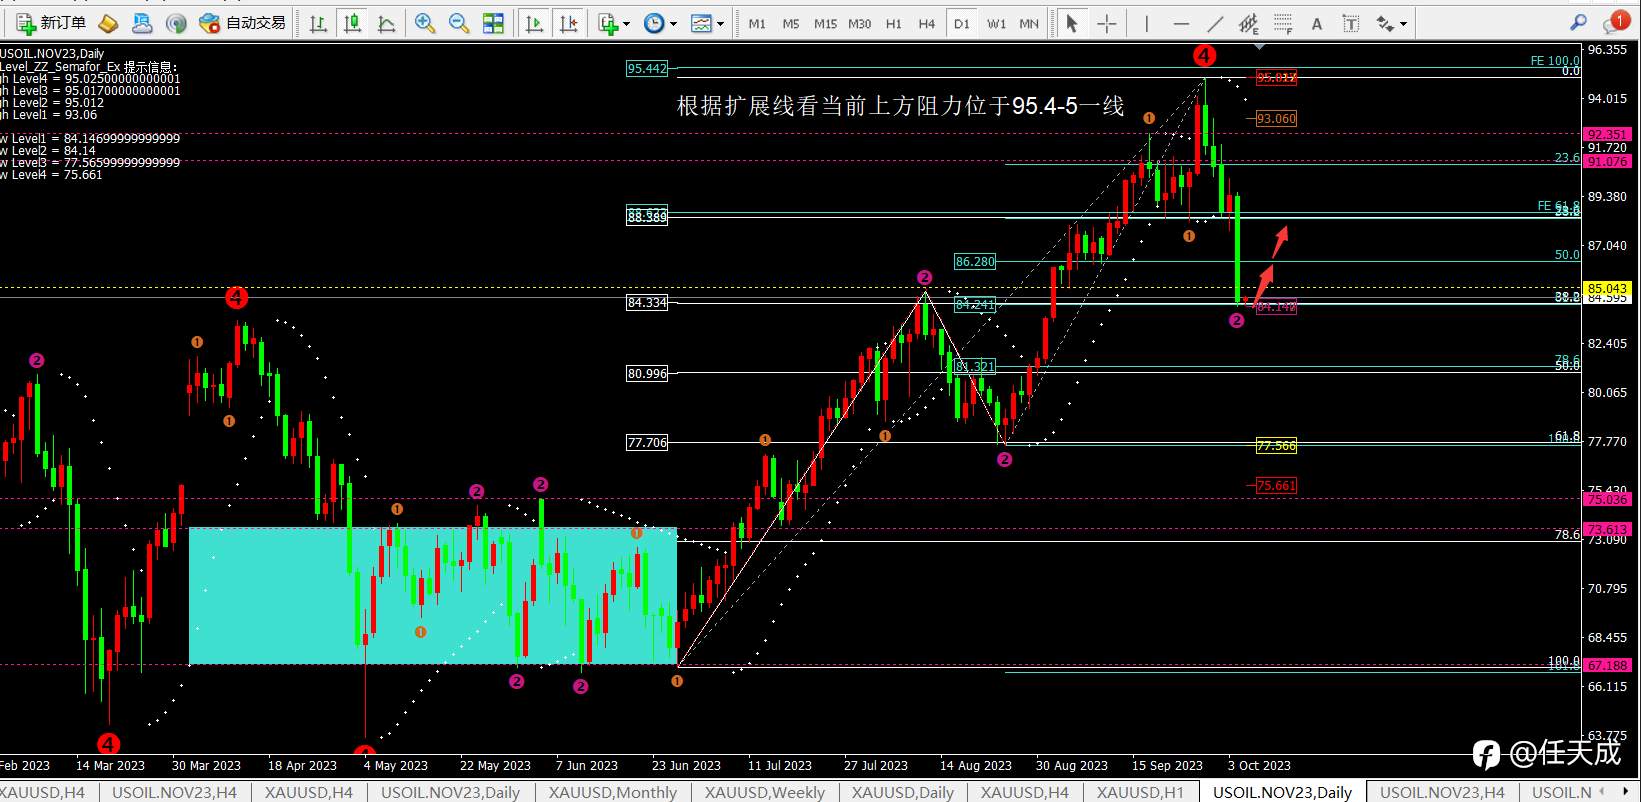This screenshot has height=802, width=1641.
Task: Click the chart title USOIL.NOV23,Daily text
Action: pos(52,54)
